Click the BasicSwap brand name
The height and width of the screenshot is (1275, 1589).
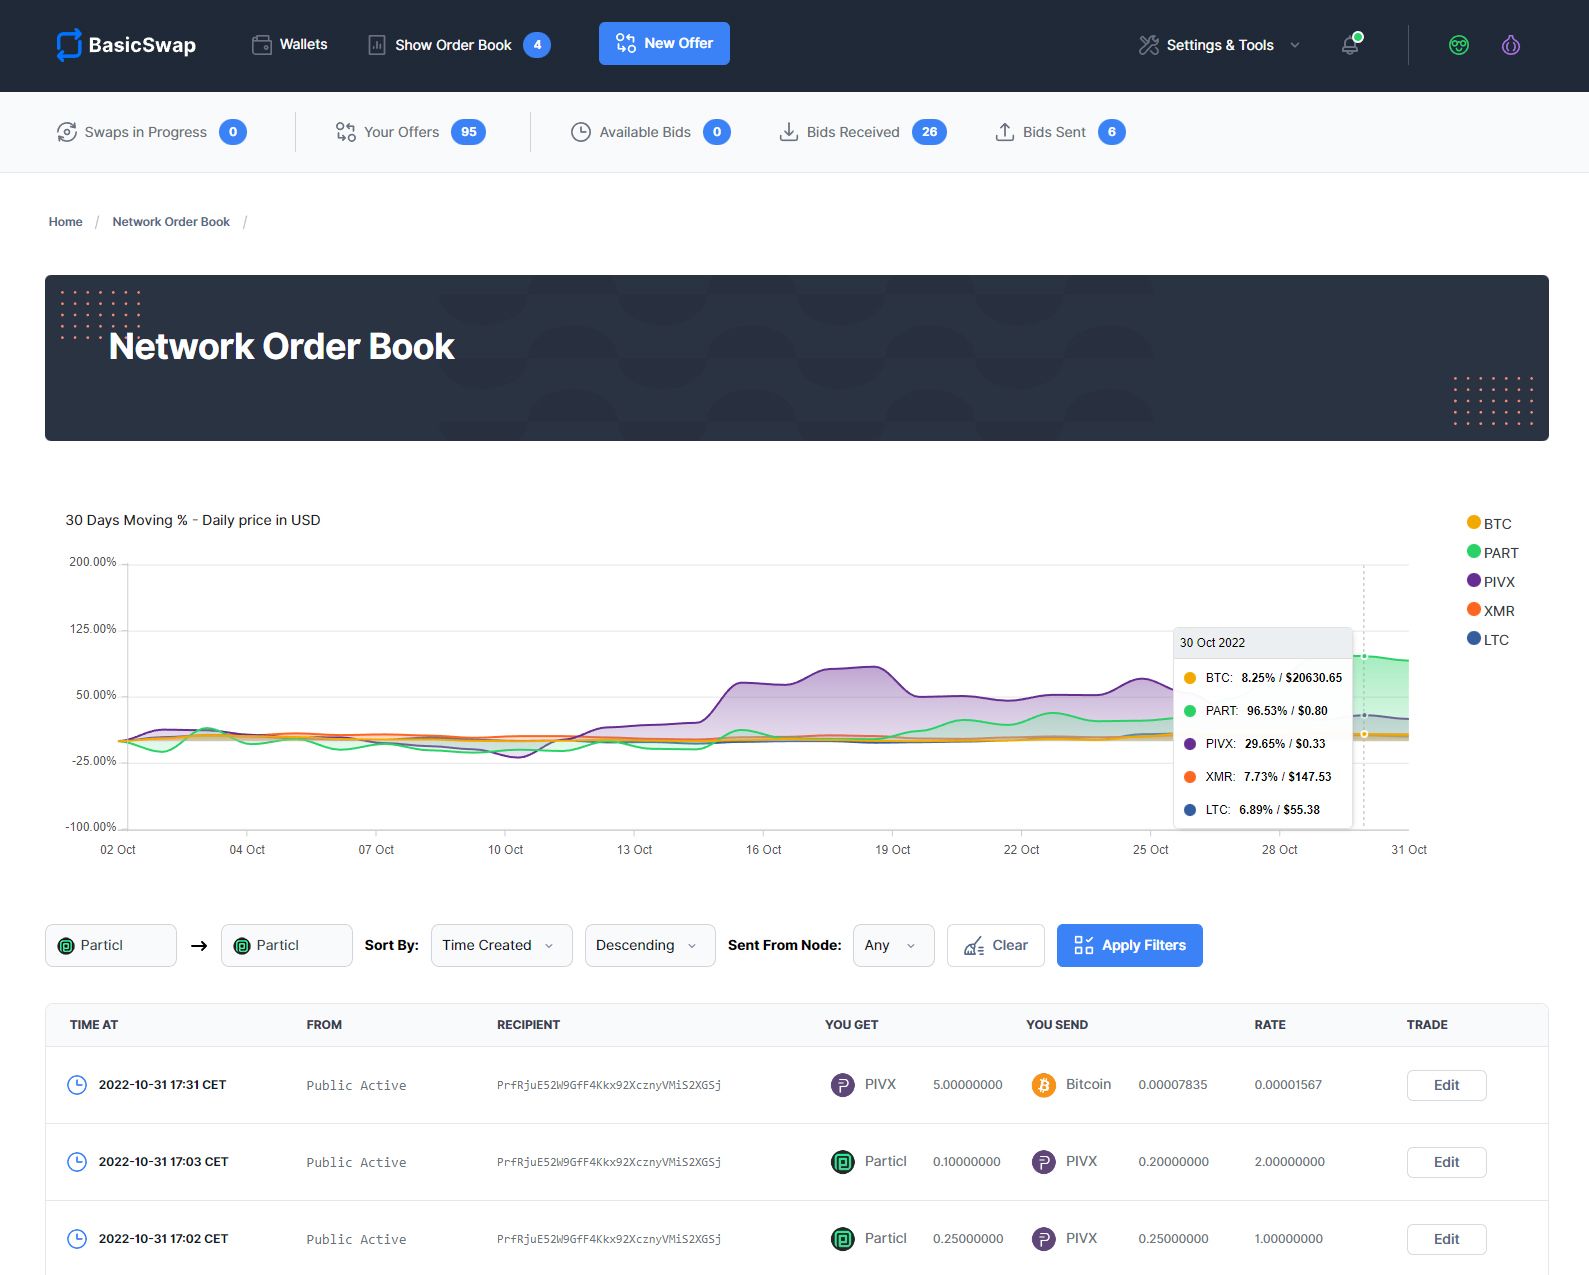[x=142, y=45]
